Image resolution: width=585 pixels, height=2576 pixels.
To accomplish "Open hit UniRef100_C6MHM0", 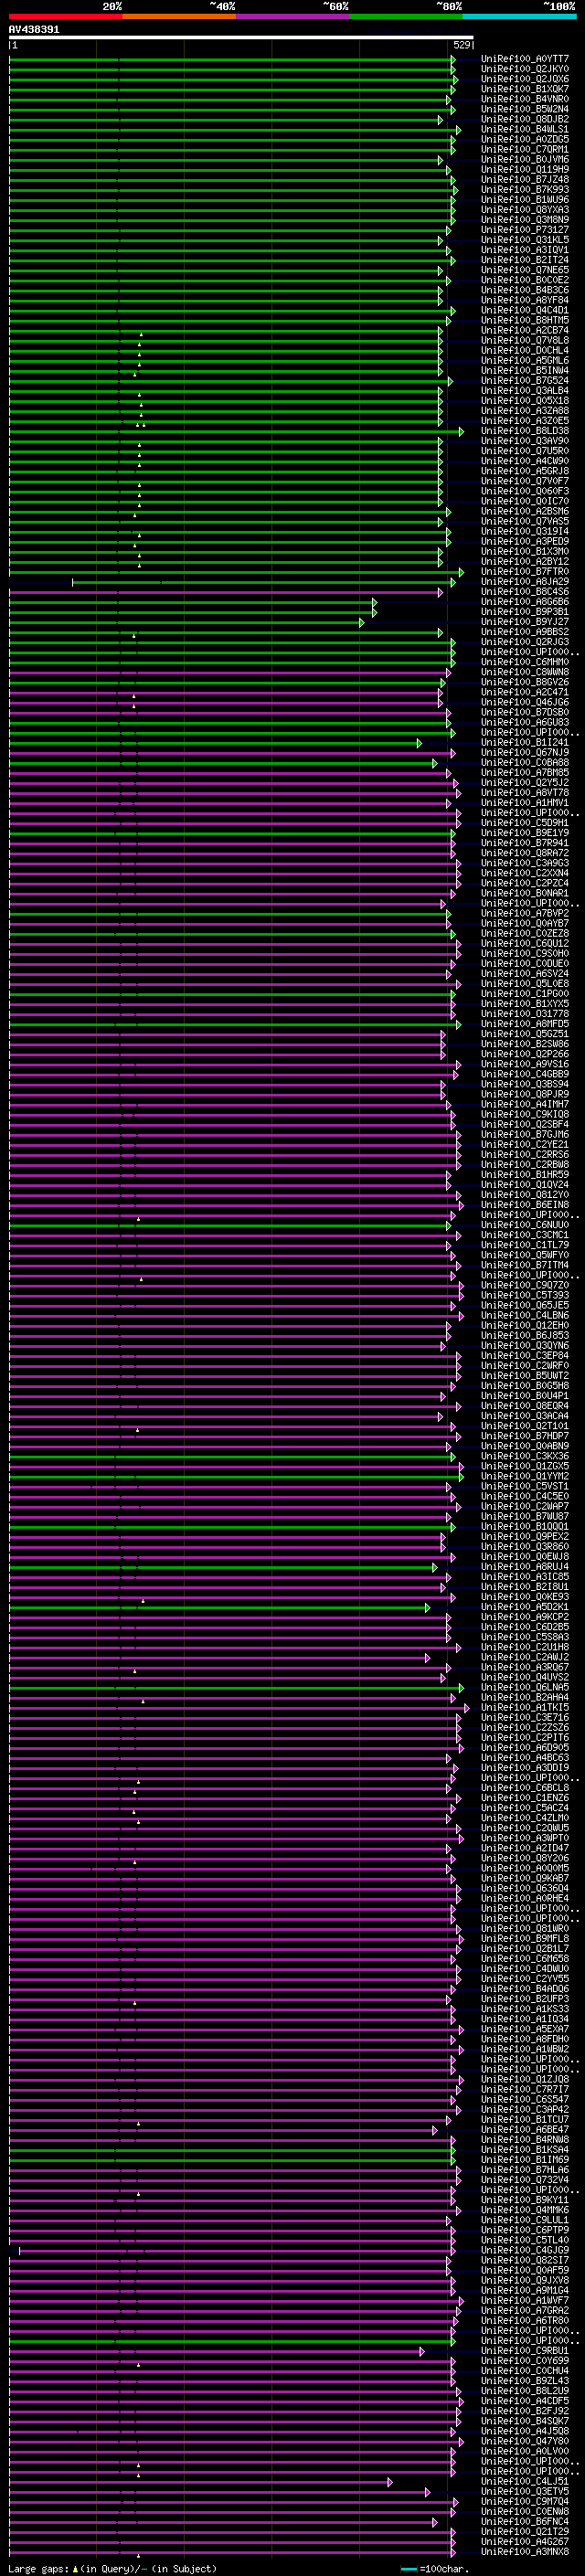I will (525, 662).
